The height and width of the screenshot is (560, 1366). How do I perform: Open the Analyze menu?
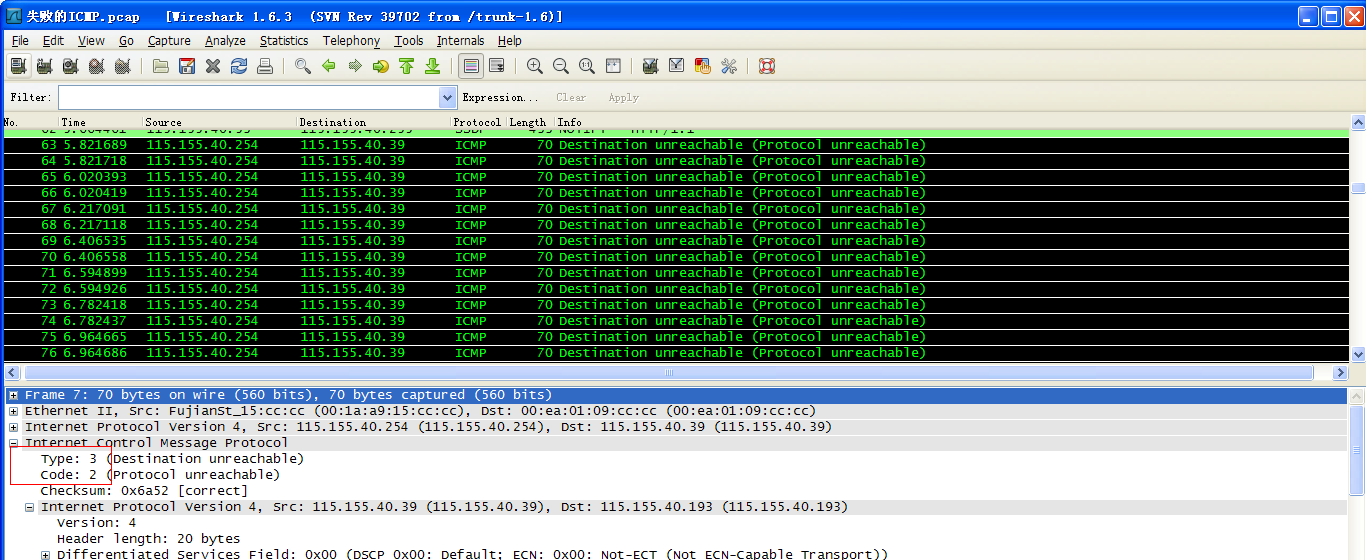click(225, 41)
